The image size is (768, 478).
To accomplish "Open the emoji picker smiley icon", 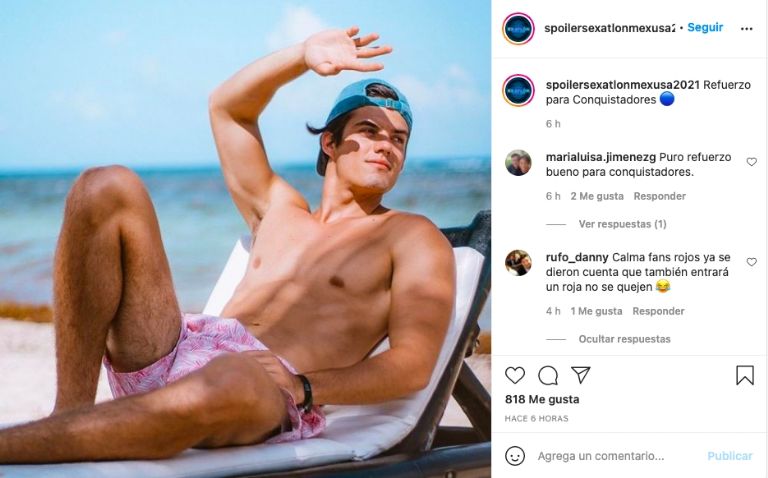I will tap(515, 456).
